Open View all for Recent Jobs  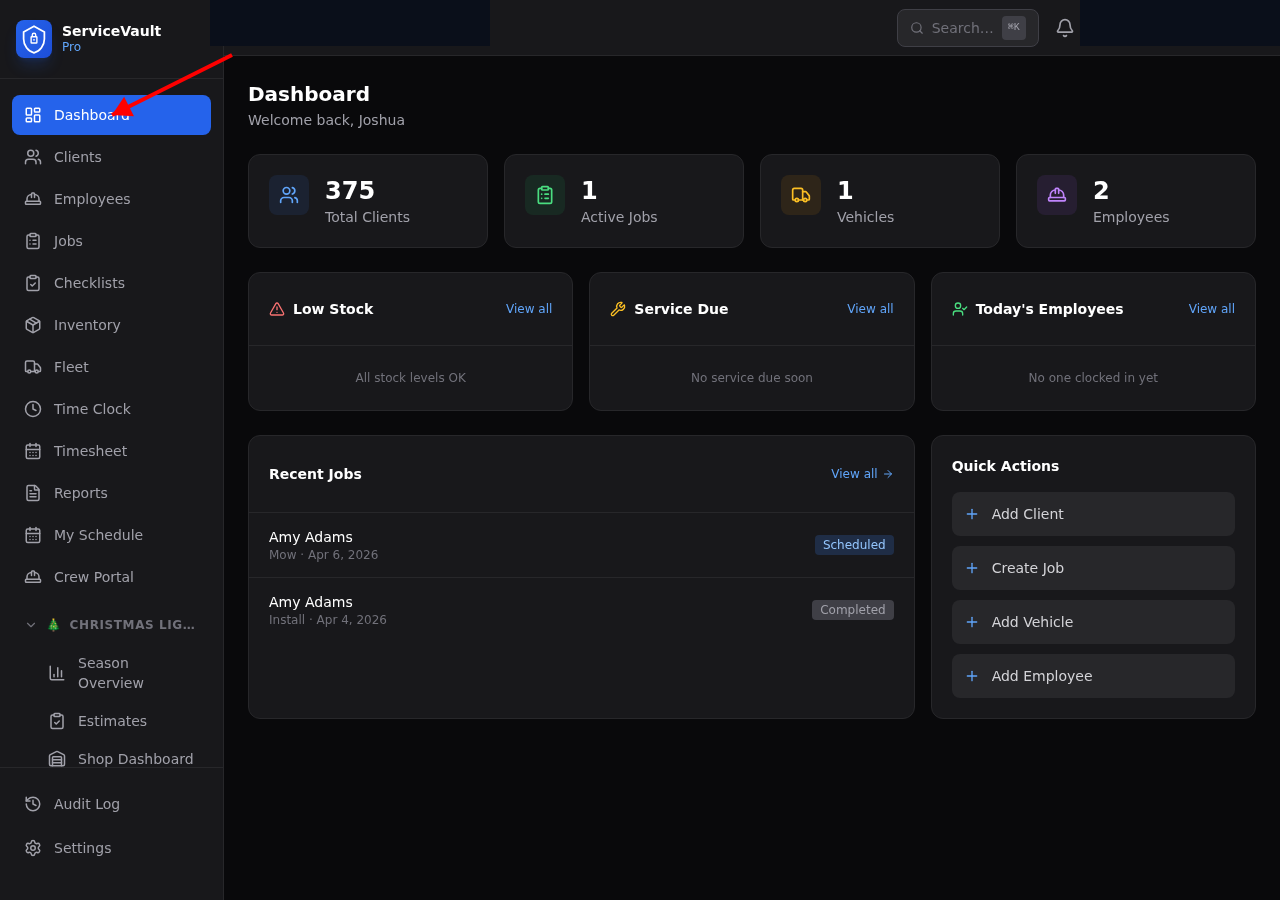(x=861, y=474)
